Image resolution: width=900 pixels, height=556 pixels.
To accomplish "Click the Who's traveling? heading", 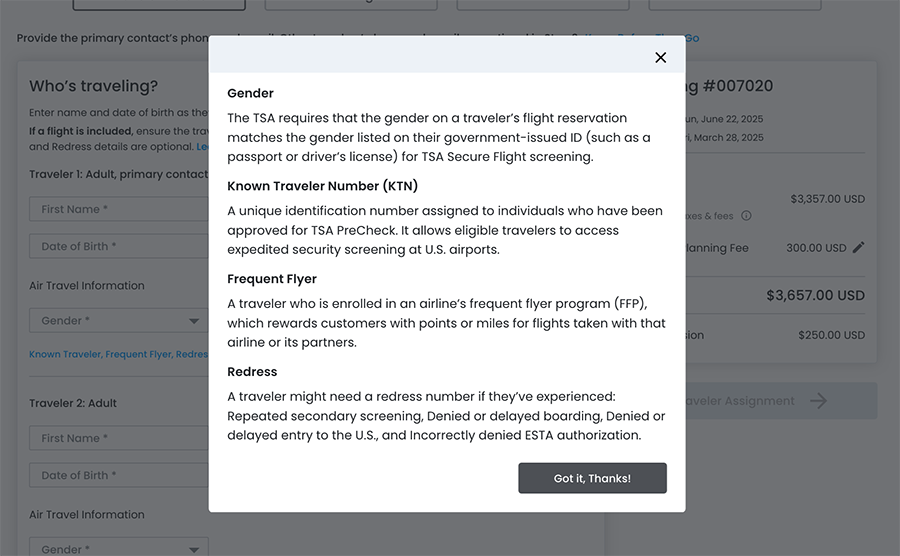I will coord(94,87).
